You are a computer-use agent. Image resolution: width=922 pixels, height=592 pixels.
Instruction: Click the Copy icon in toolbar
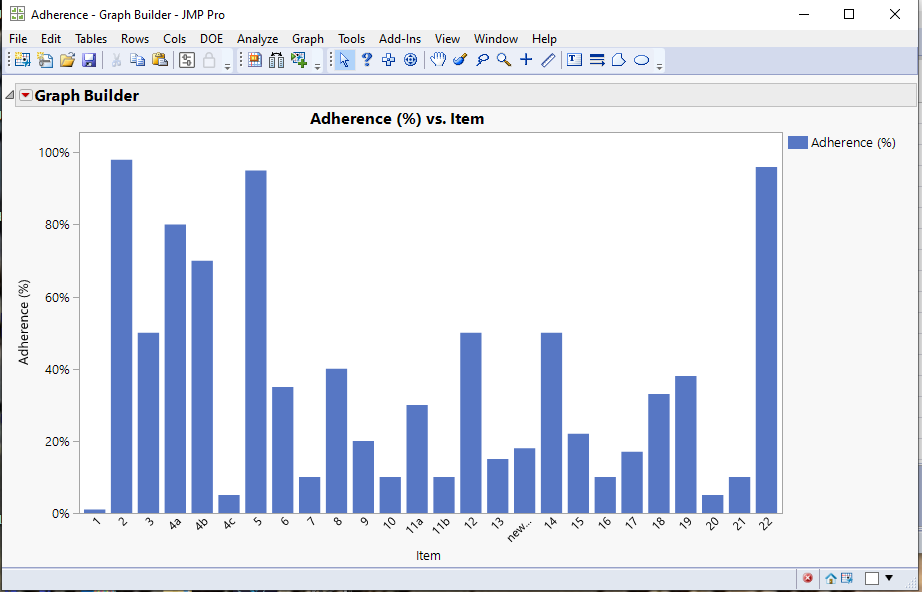tap(138, 60)
